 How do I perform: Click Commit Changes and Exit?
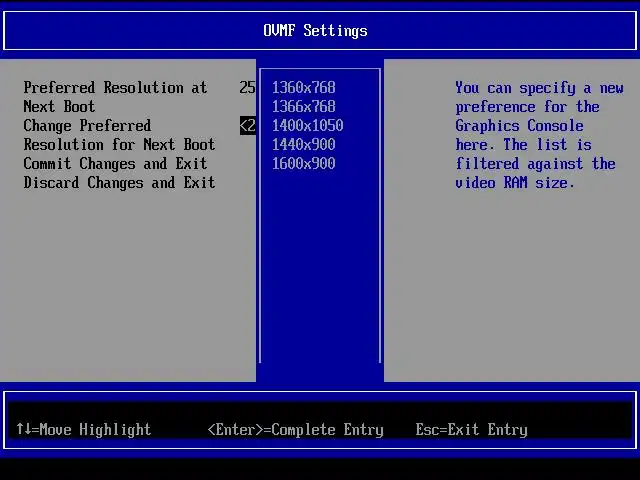tap(115, 164)
